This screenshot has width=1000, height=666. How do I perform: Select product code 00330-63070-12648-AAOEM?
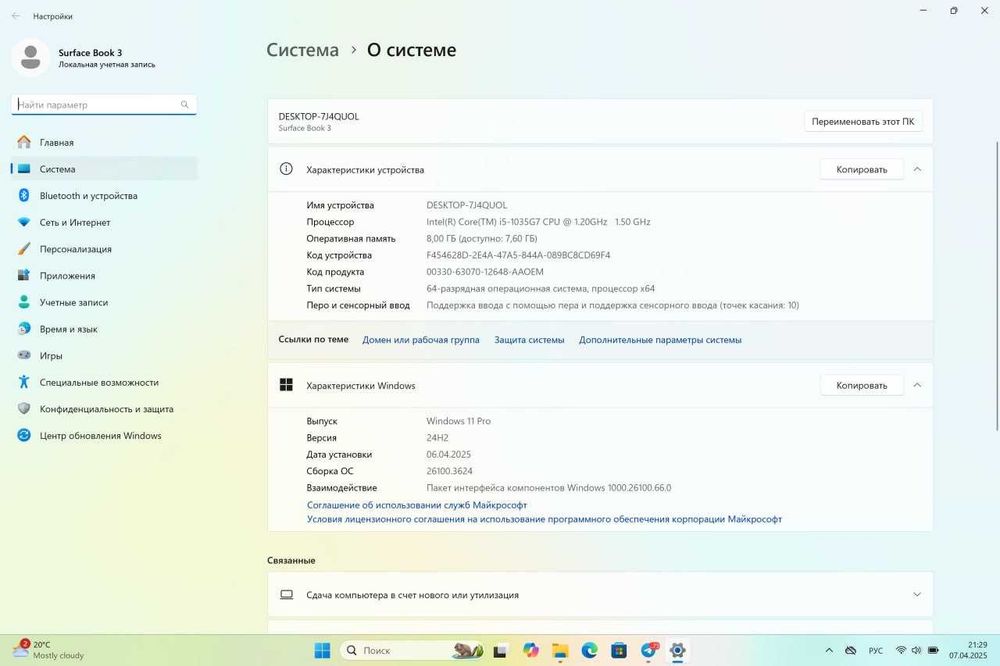(485, 272)
